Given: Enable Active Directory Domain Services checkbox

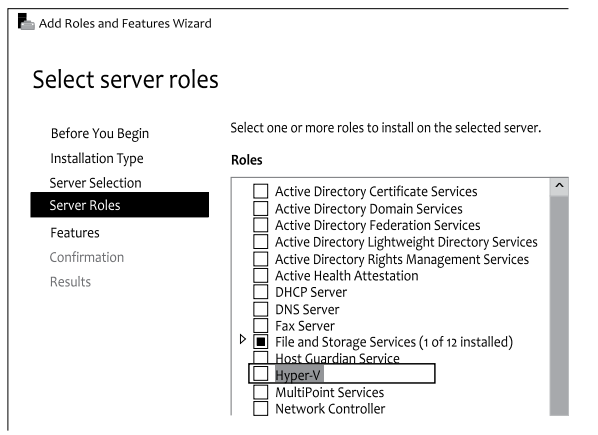Looking at the screenshot, I should tap(260, 208).
